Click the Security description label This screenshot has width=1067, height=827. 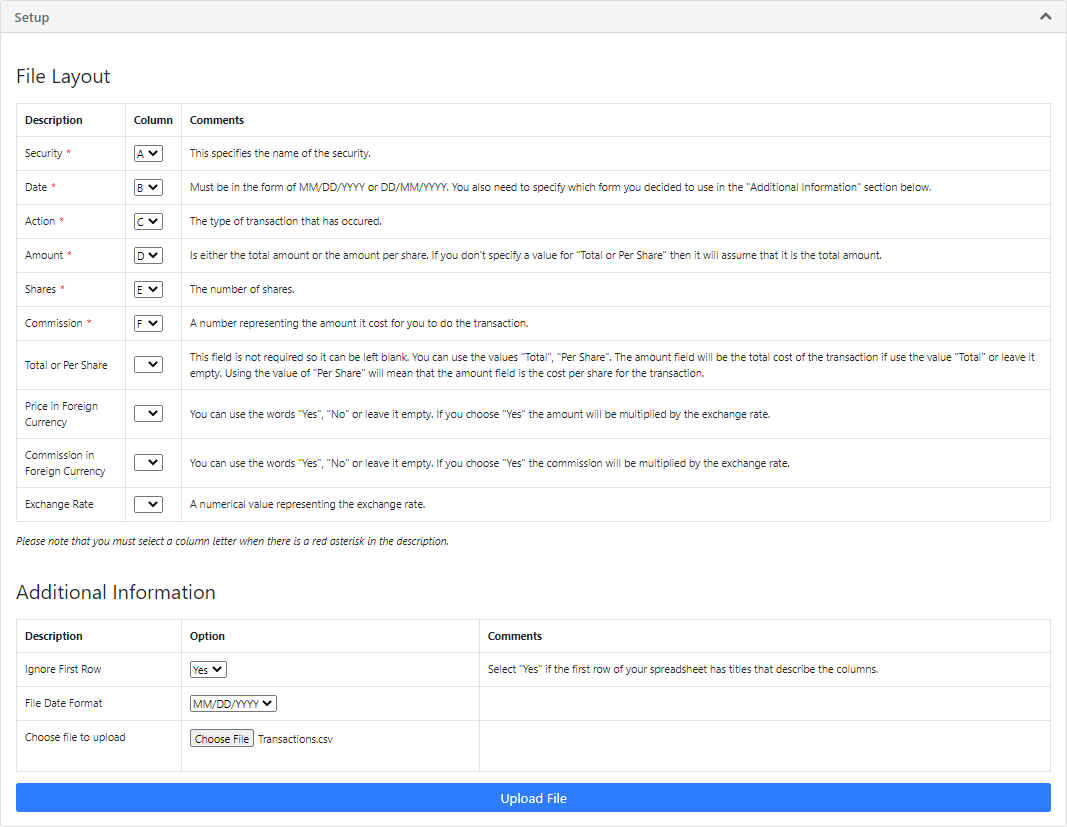(x=44, y=153)
